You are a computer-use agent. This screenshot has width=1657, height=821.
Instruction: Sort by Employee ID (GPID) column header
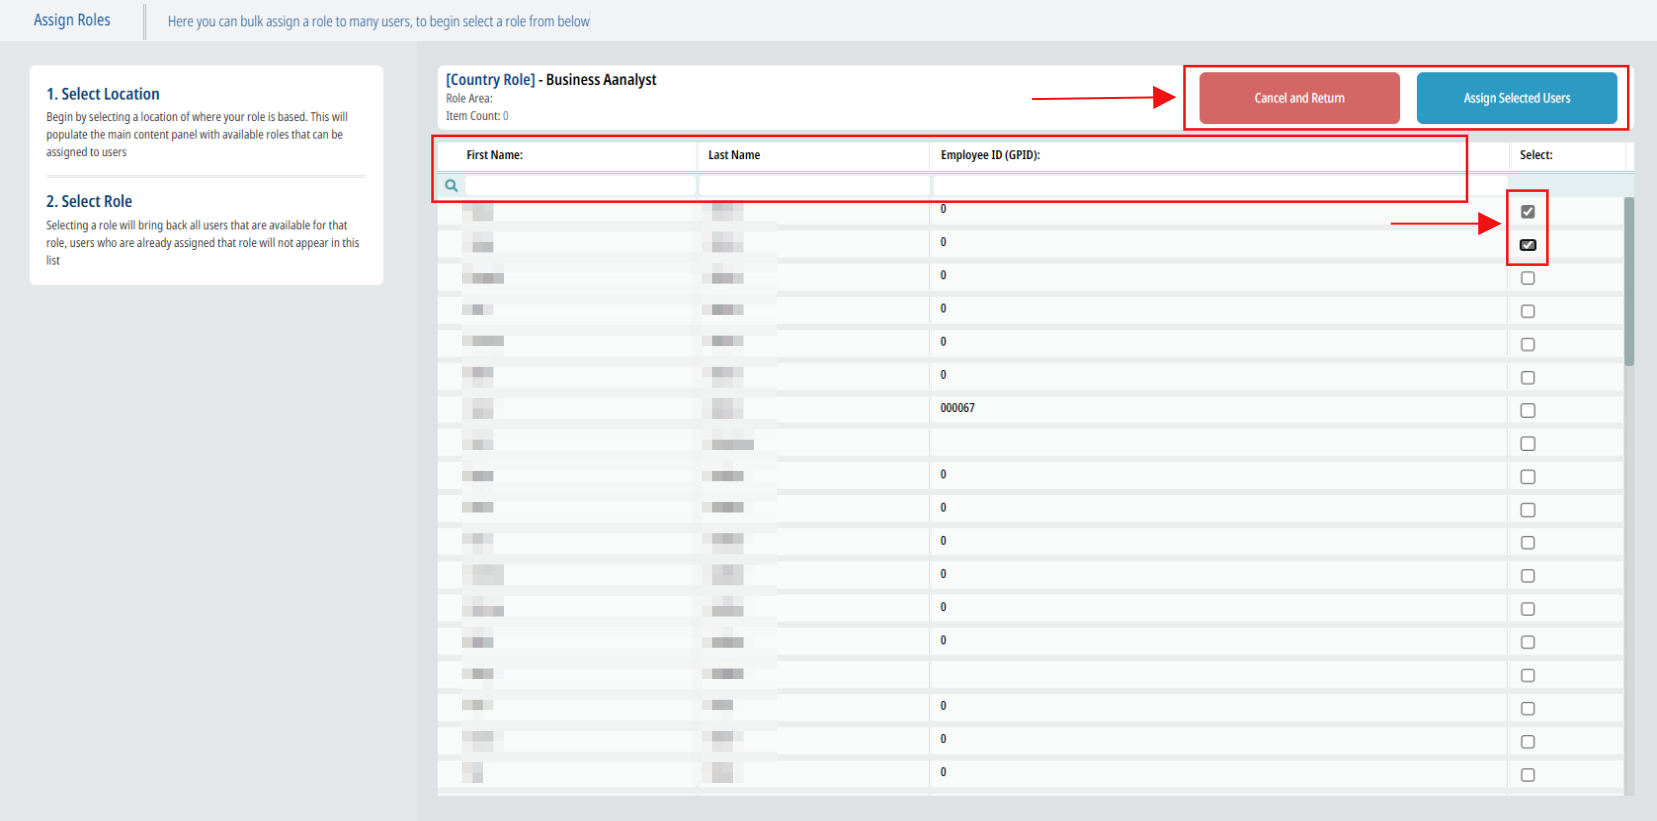tap(990, 155)
